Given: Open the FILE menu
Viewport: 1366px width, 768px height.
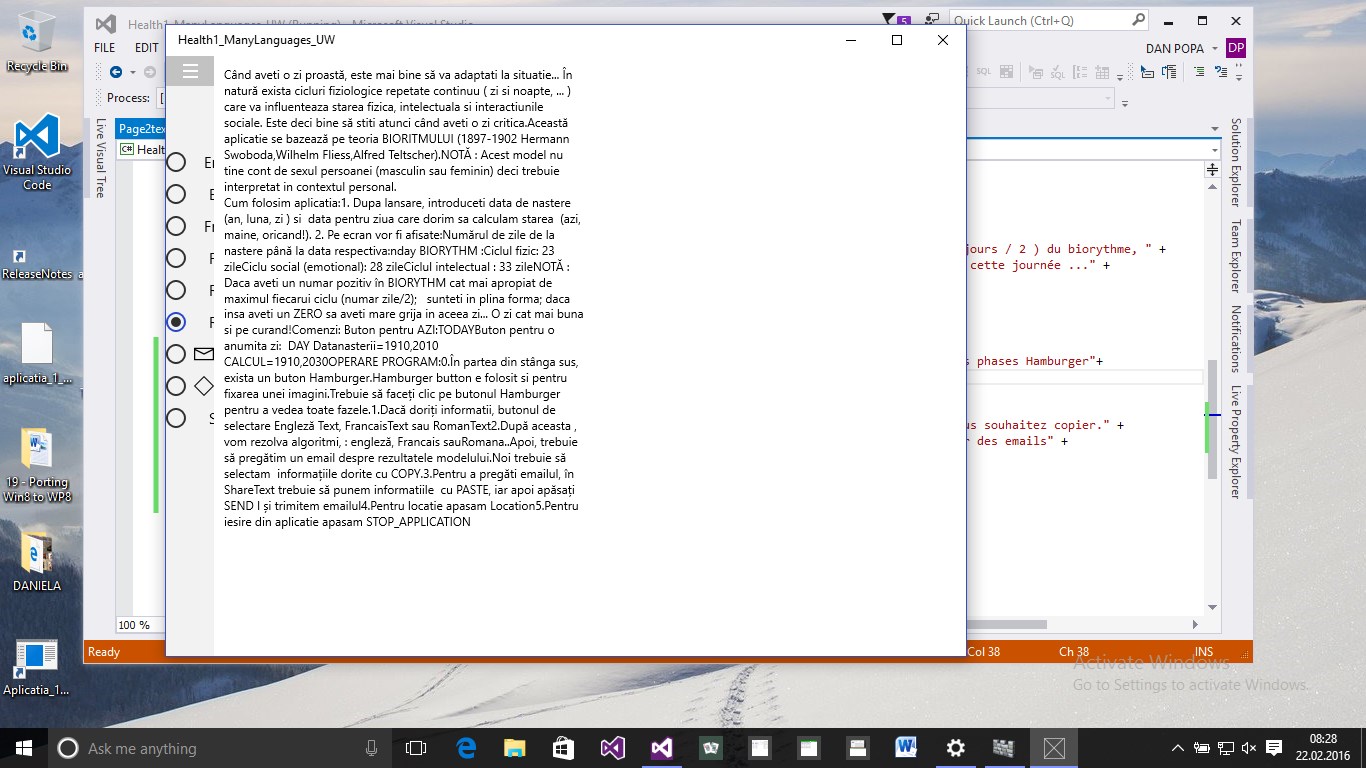Looking at the screenshot, I should coord(104,47).
